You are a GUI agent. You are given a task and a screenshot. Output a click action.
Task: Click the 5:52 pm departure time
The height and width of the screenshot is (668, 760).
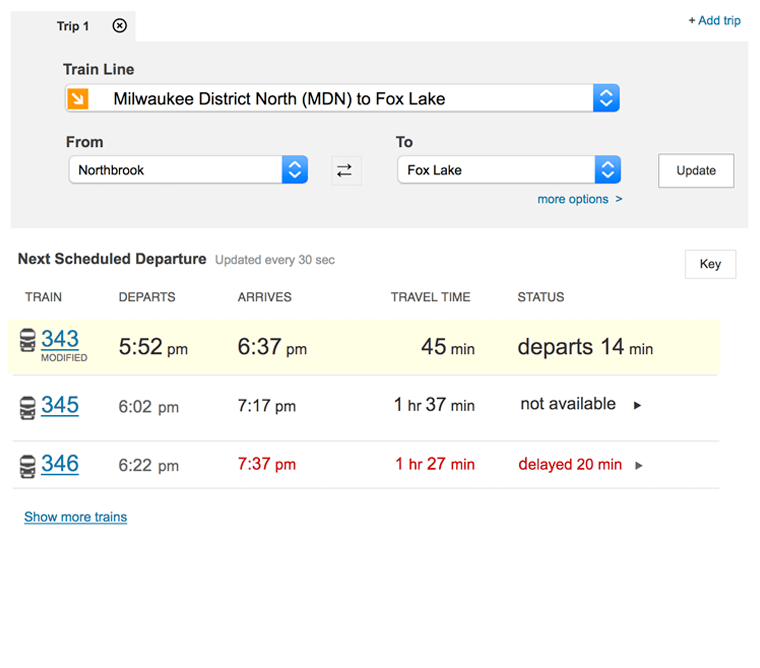click(x=153, y=347)
